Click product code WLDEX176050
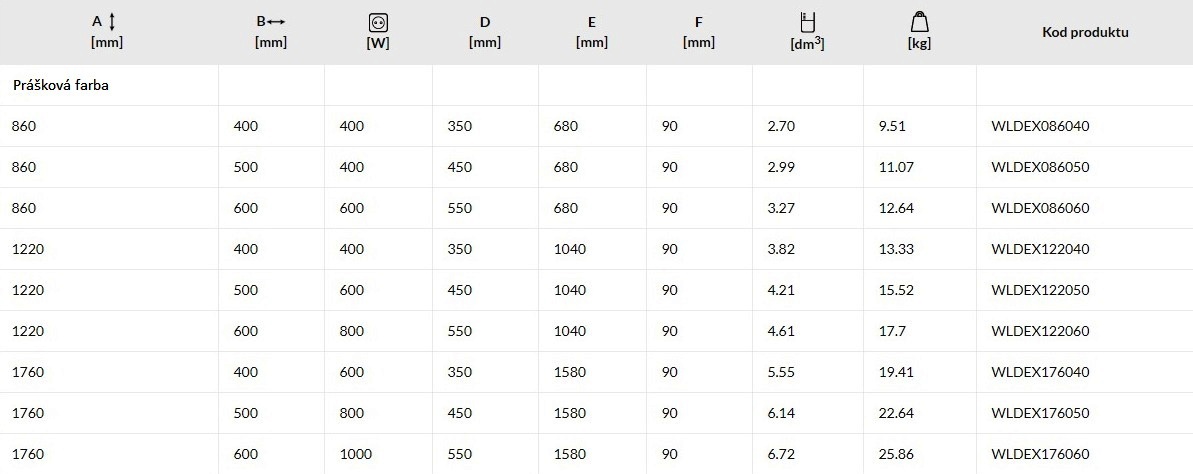Image resolution: width=1193 pixels, height=474 pixels. coord(1040,414)
